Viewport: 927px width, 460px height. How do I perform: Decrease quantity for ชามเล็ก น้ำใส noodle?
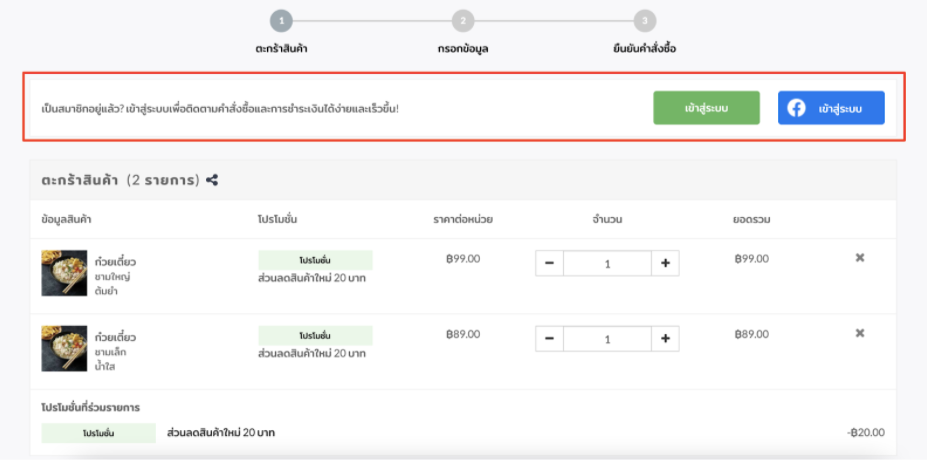549,339
